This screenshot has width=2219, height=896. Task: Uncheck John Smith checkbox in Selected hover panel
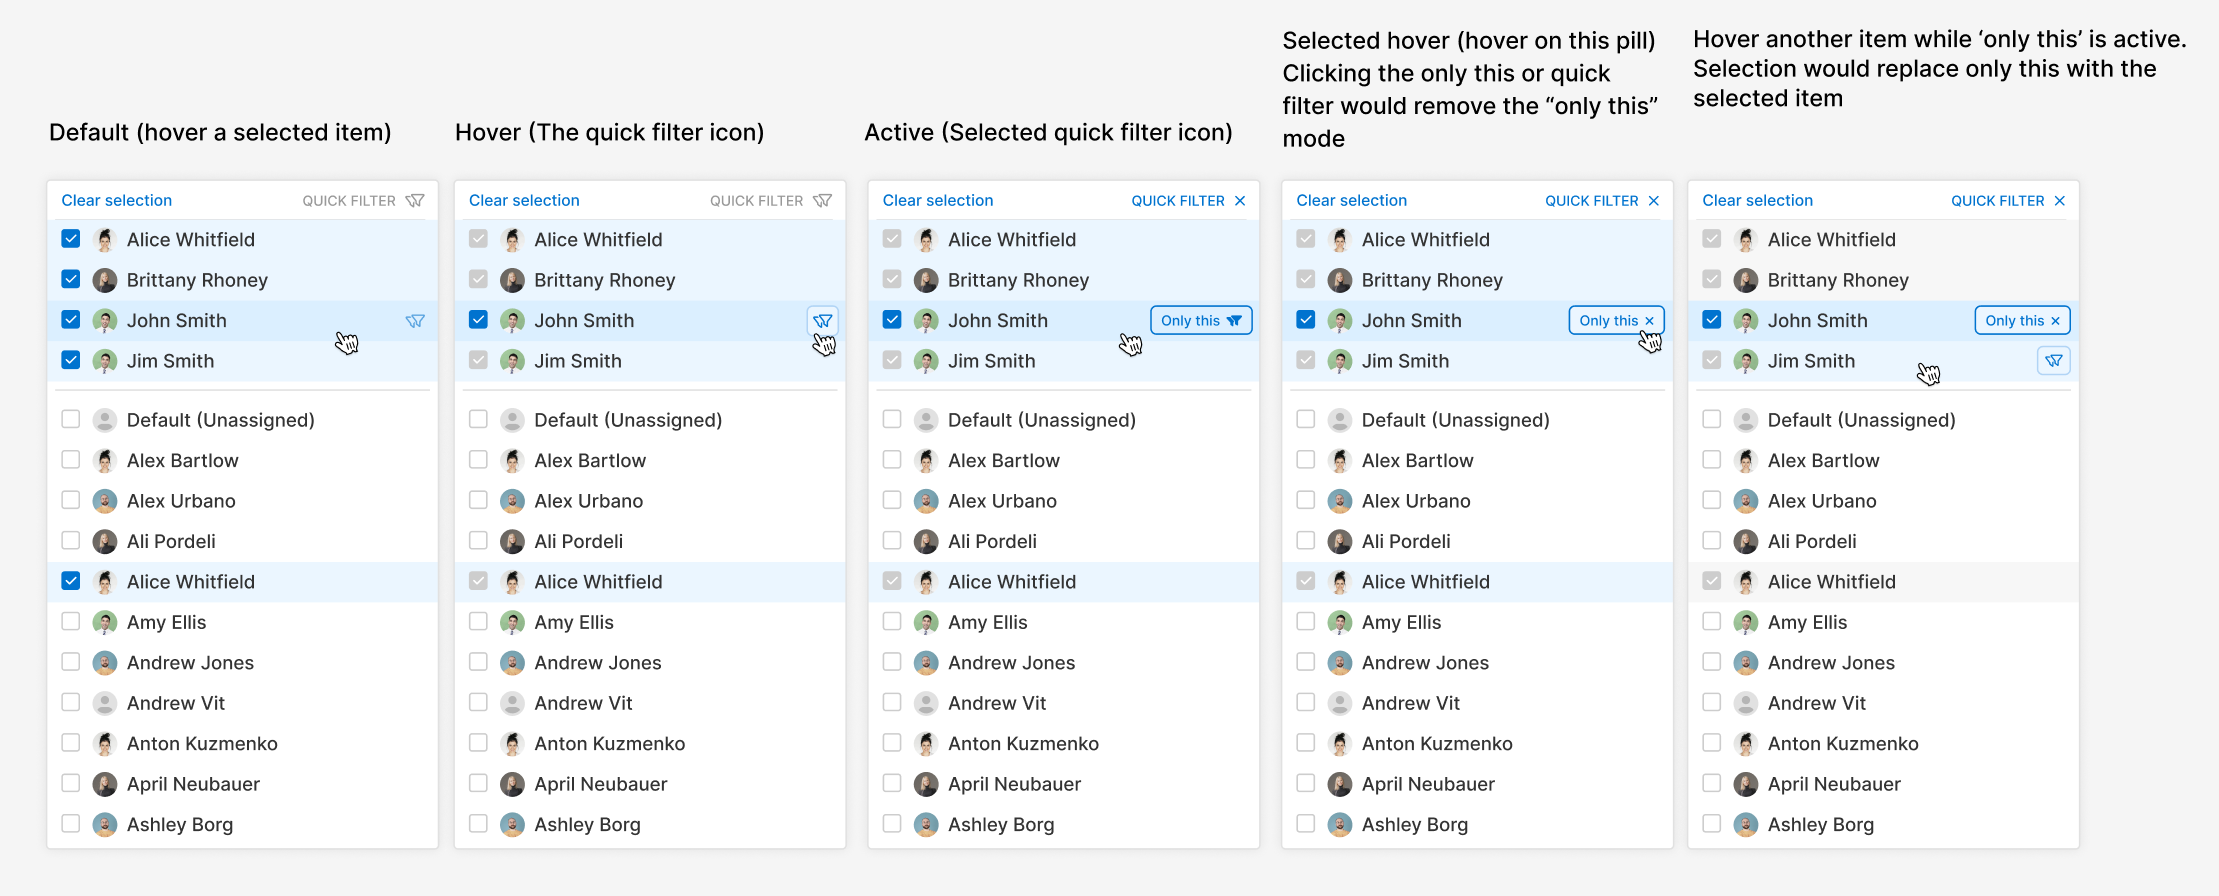click(1306, 320)
